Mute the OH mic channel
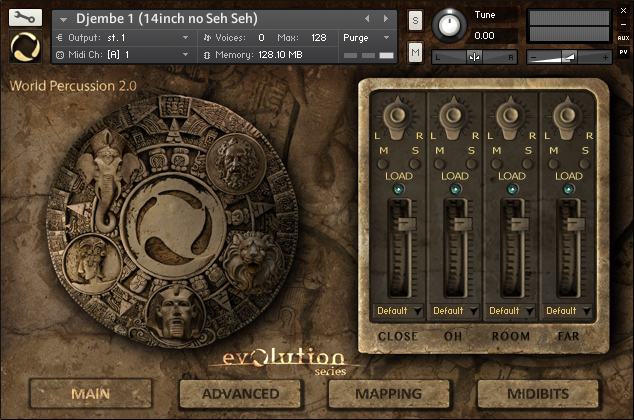This screenshot has height=420, width=634. (439, 164)
